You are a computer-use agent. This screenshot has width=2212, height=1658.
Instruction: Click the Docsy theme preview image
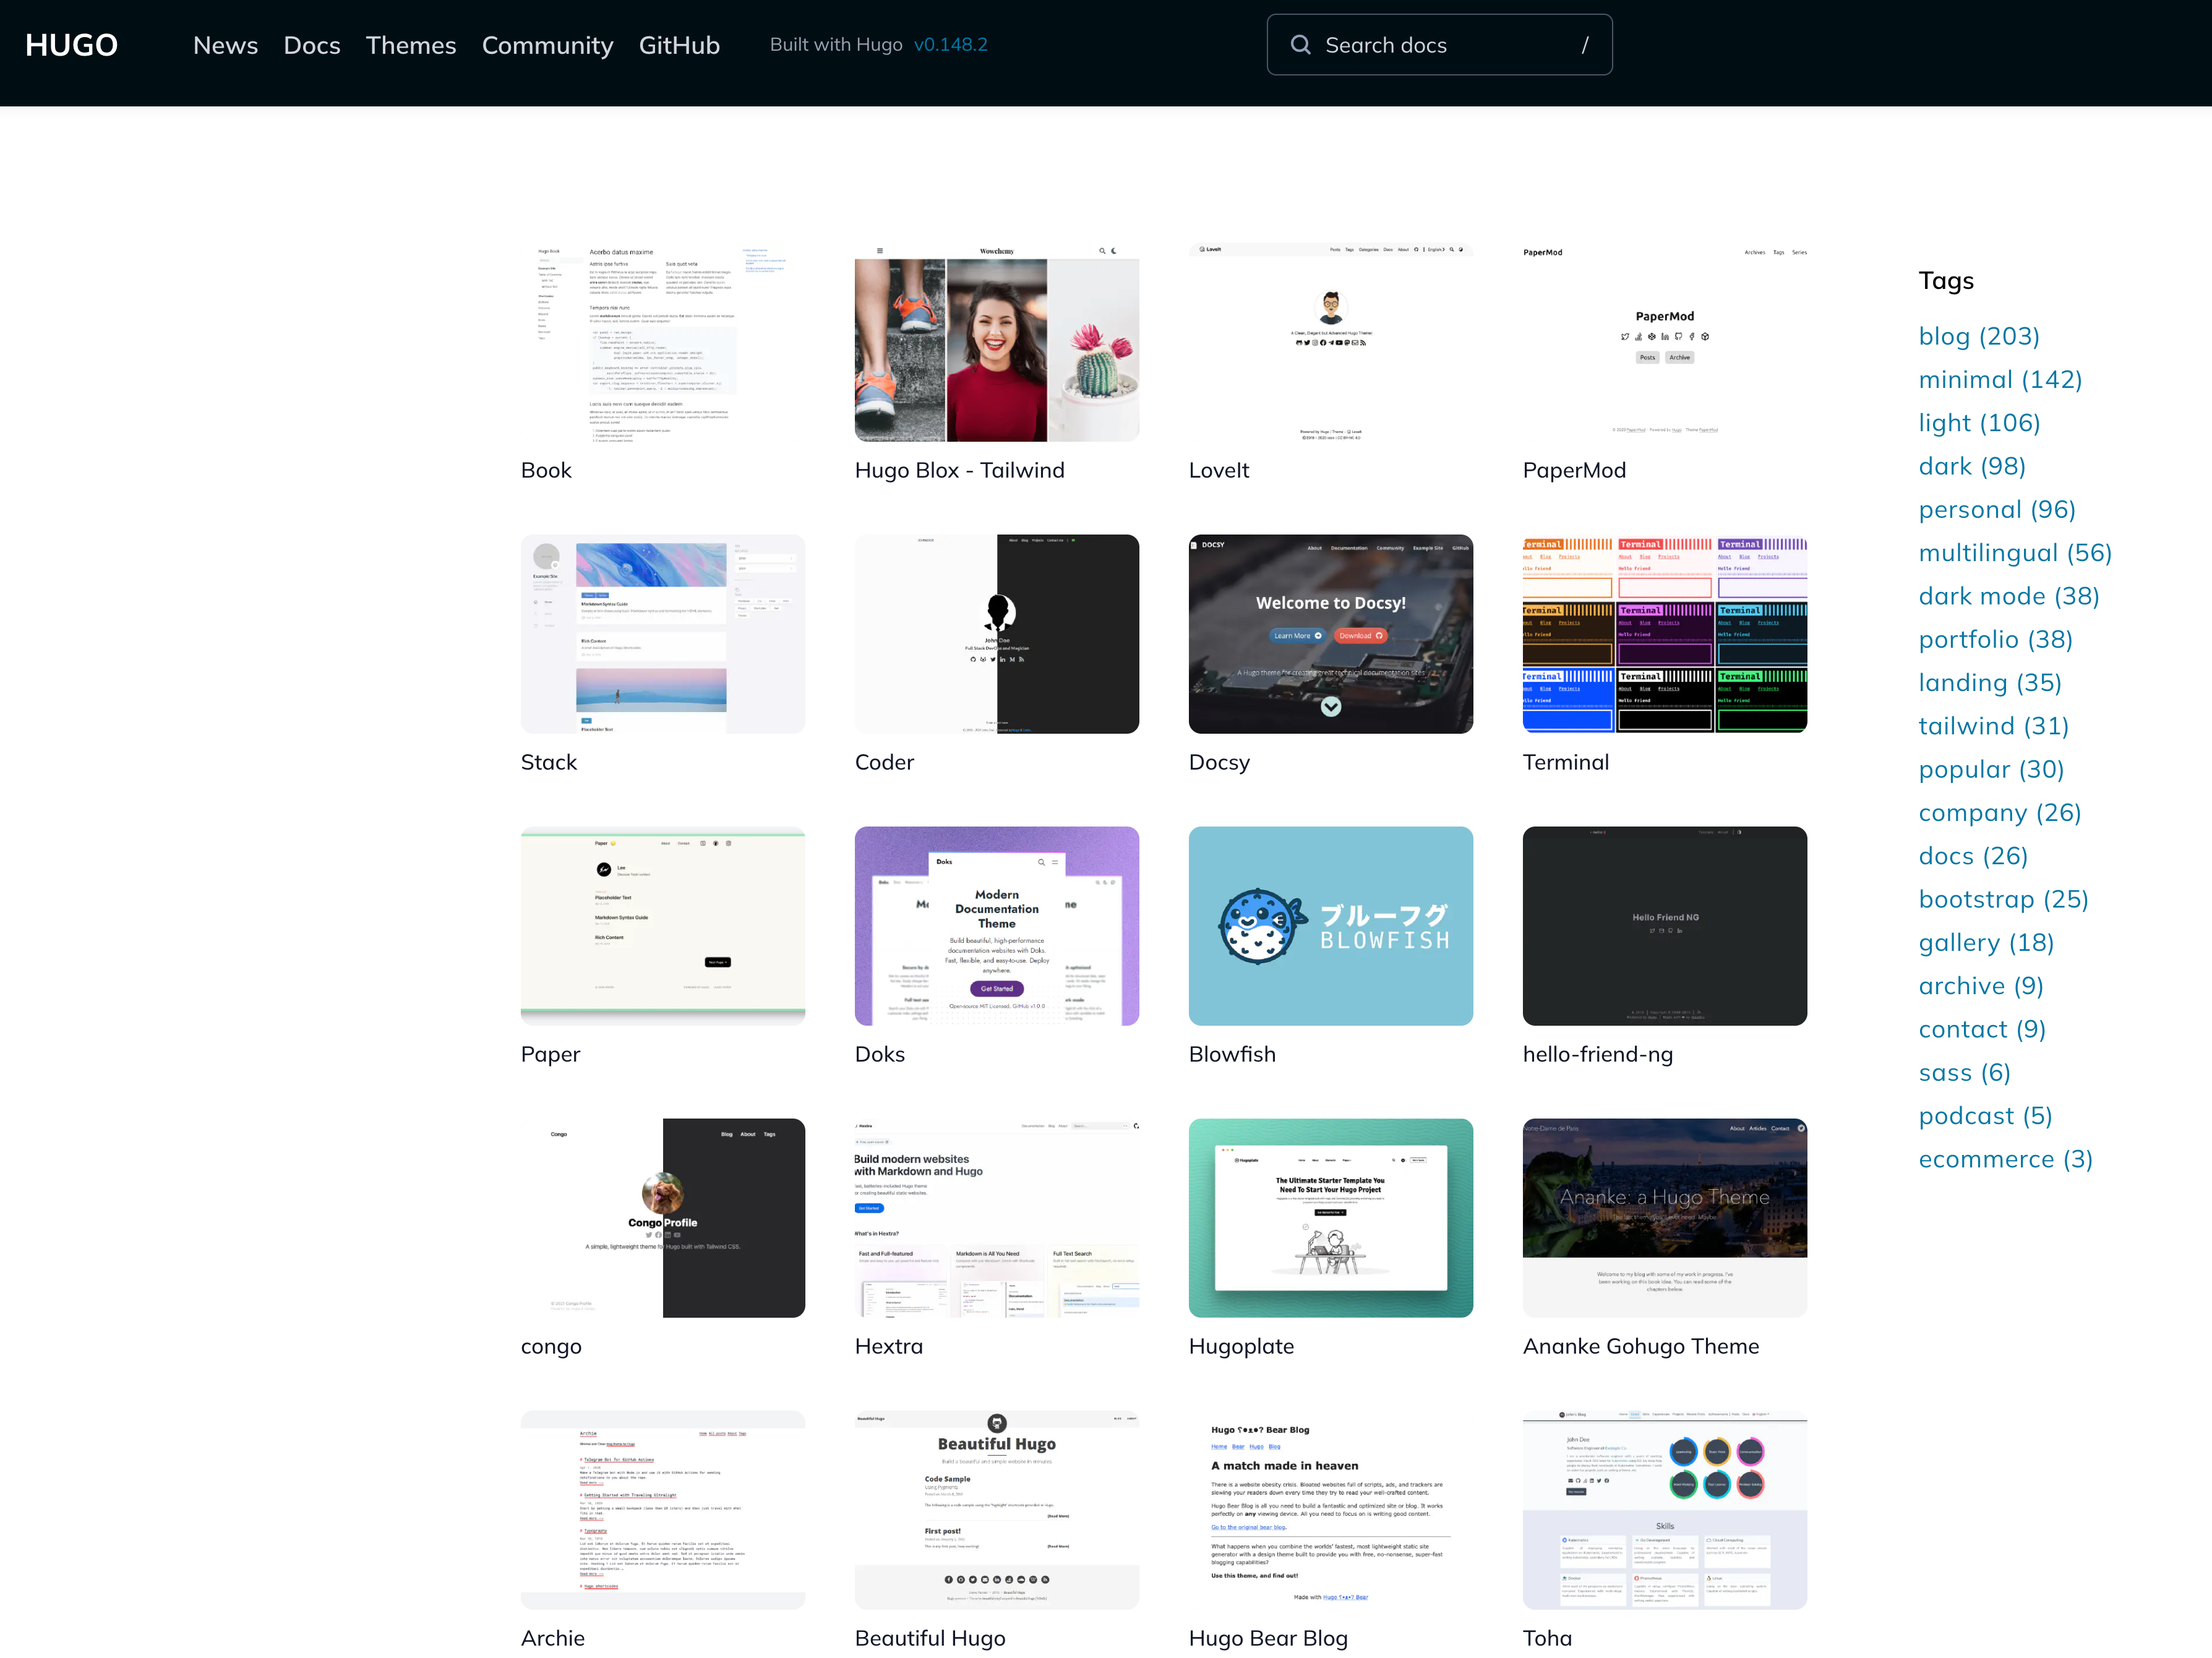tap(1330, 633)
